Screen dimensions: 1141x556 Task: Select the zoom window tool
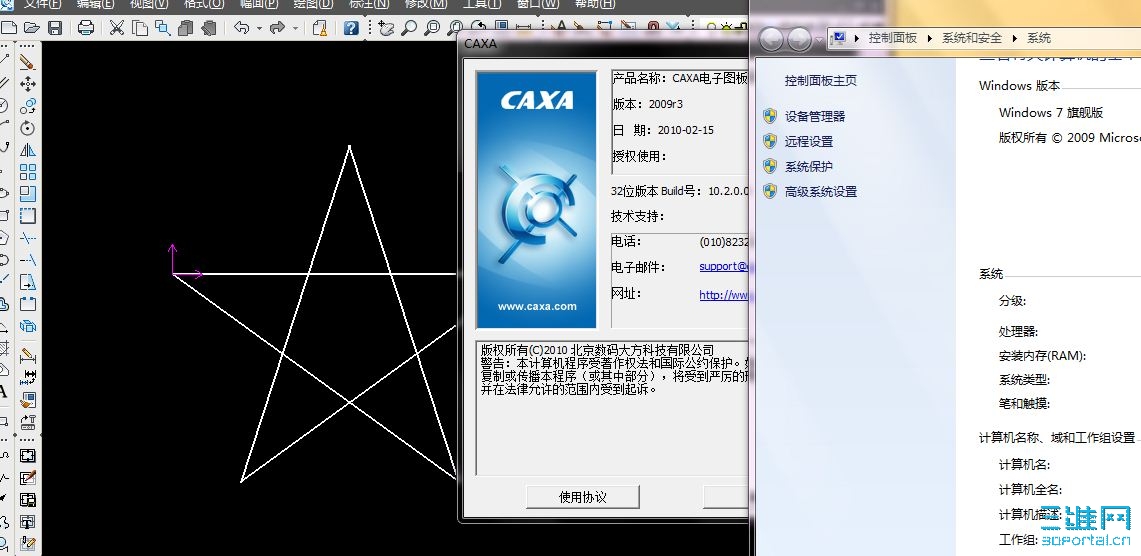point(432,28)
